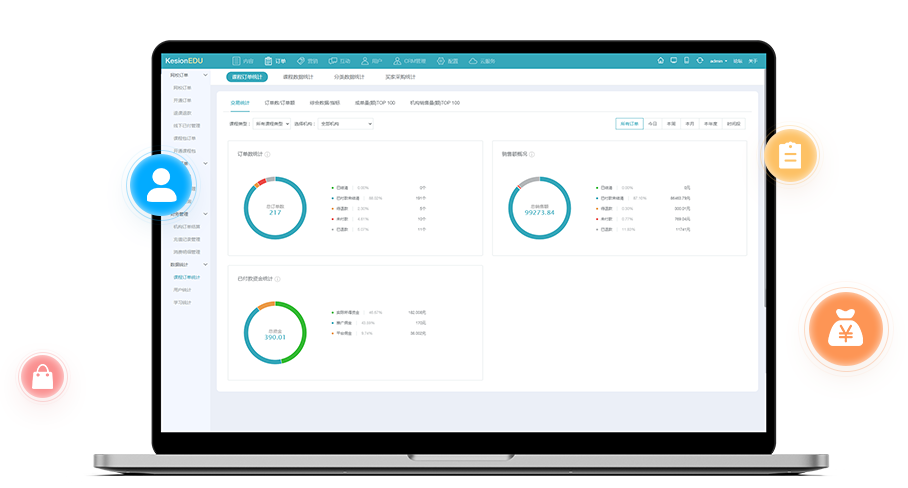Image resolution: width=908 pixels, height=488 pixels.
Task: Click the KesionEDU logo
Action: 183,61
